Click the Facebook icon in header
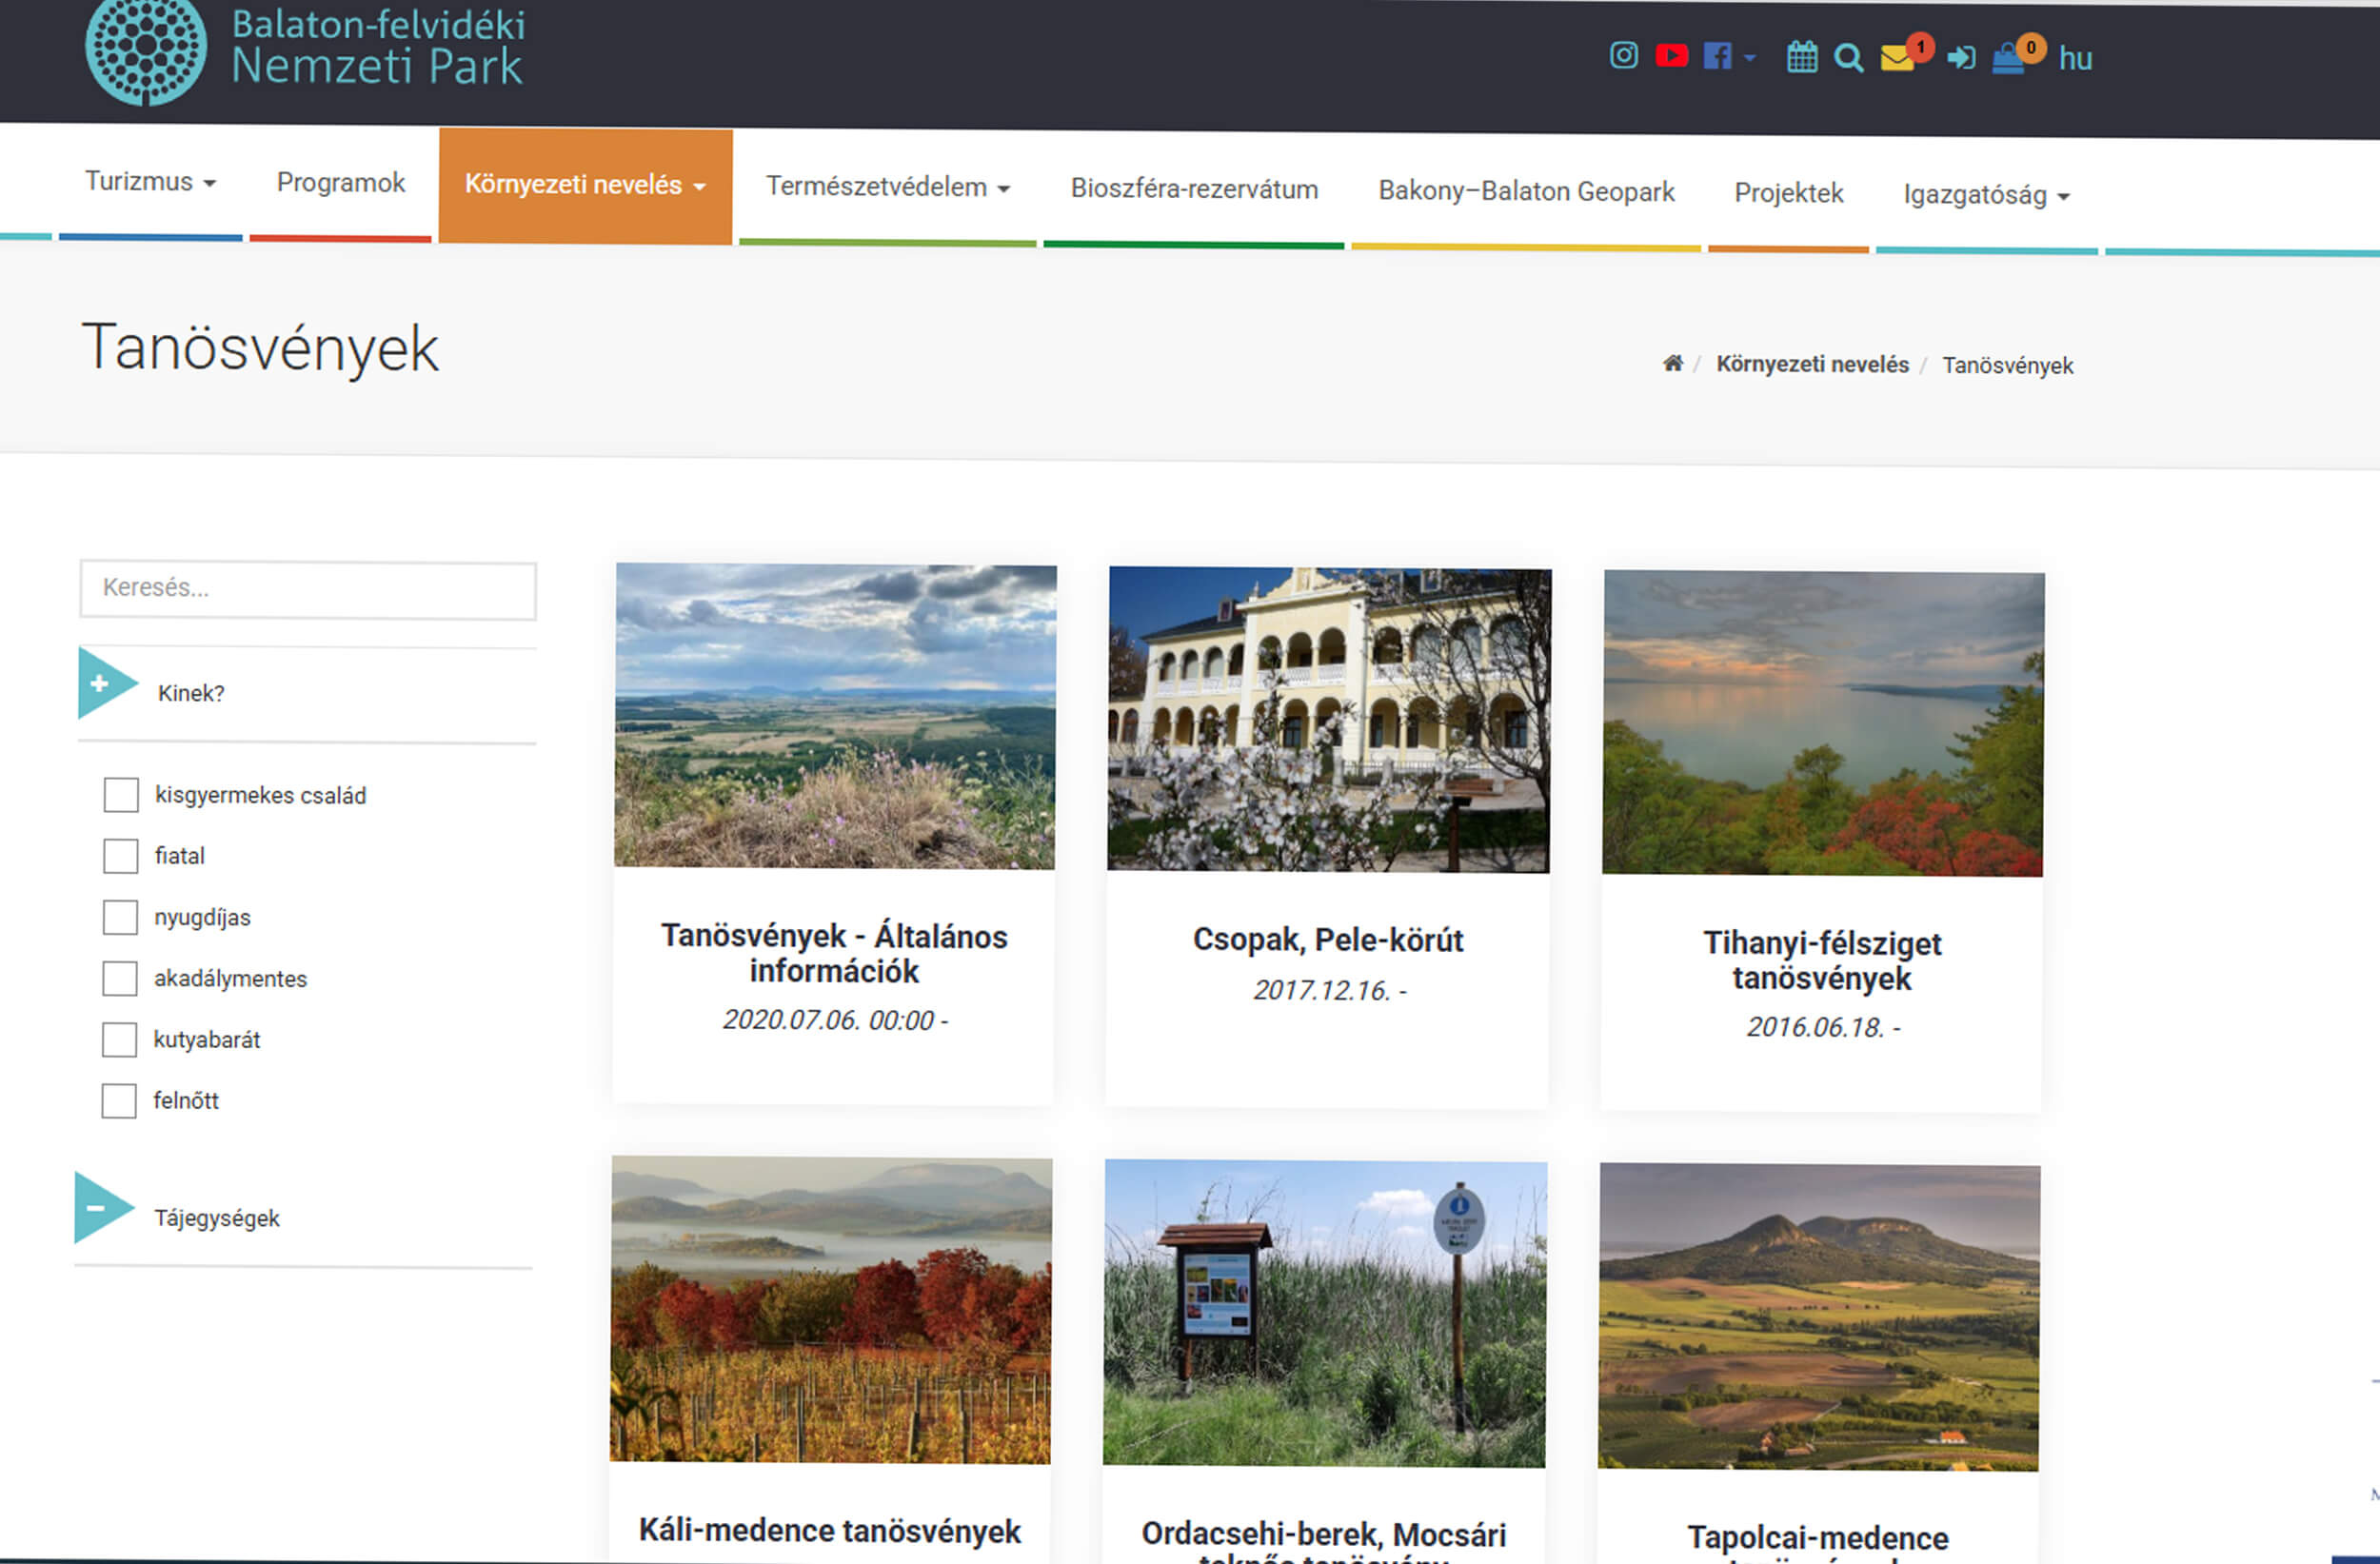Image resolution: width=2380 pixels, height=1564 pixels. (x=1717, y=56)
